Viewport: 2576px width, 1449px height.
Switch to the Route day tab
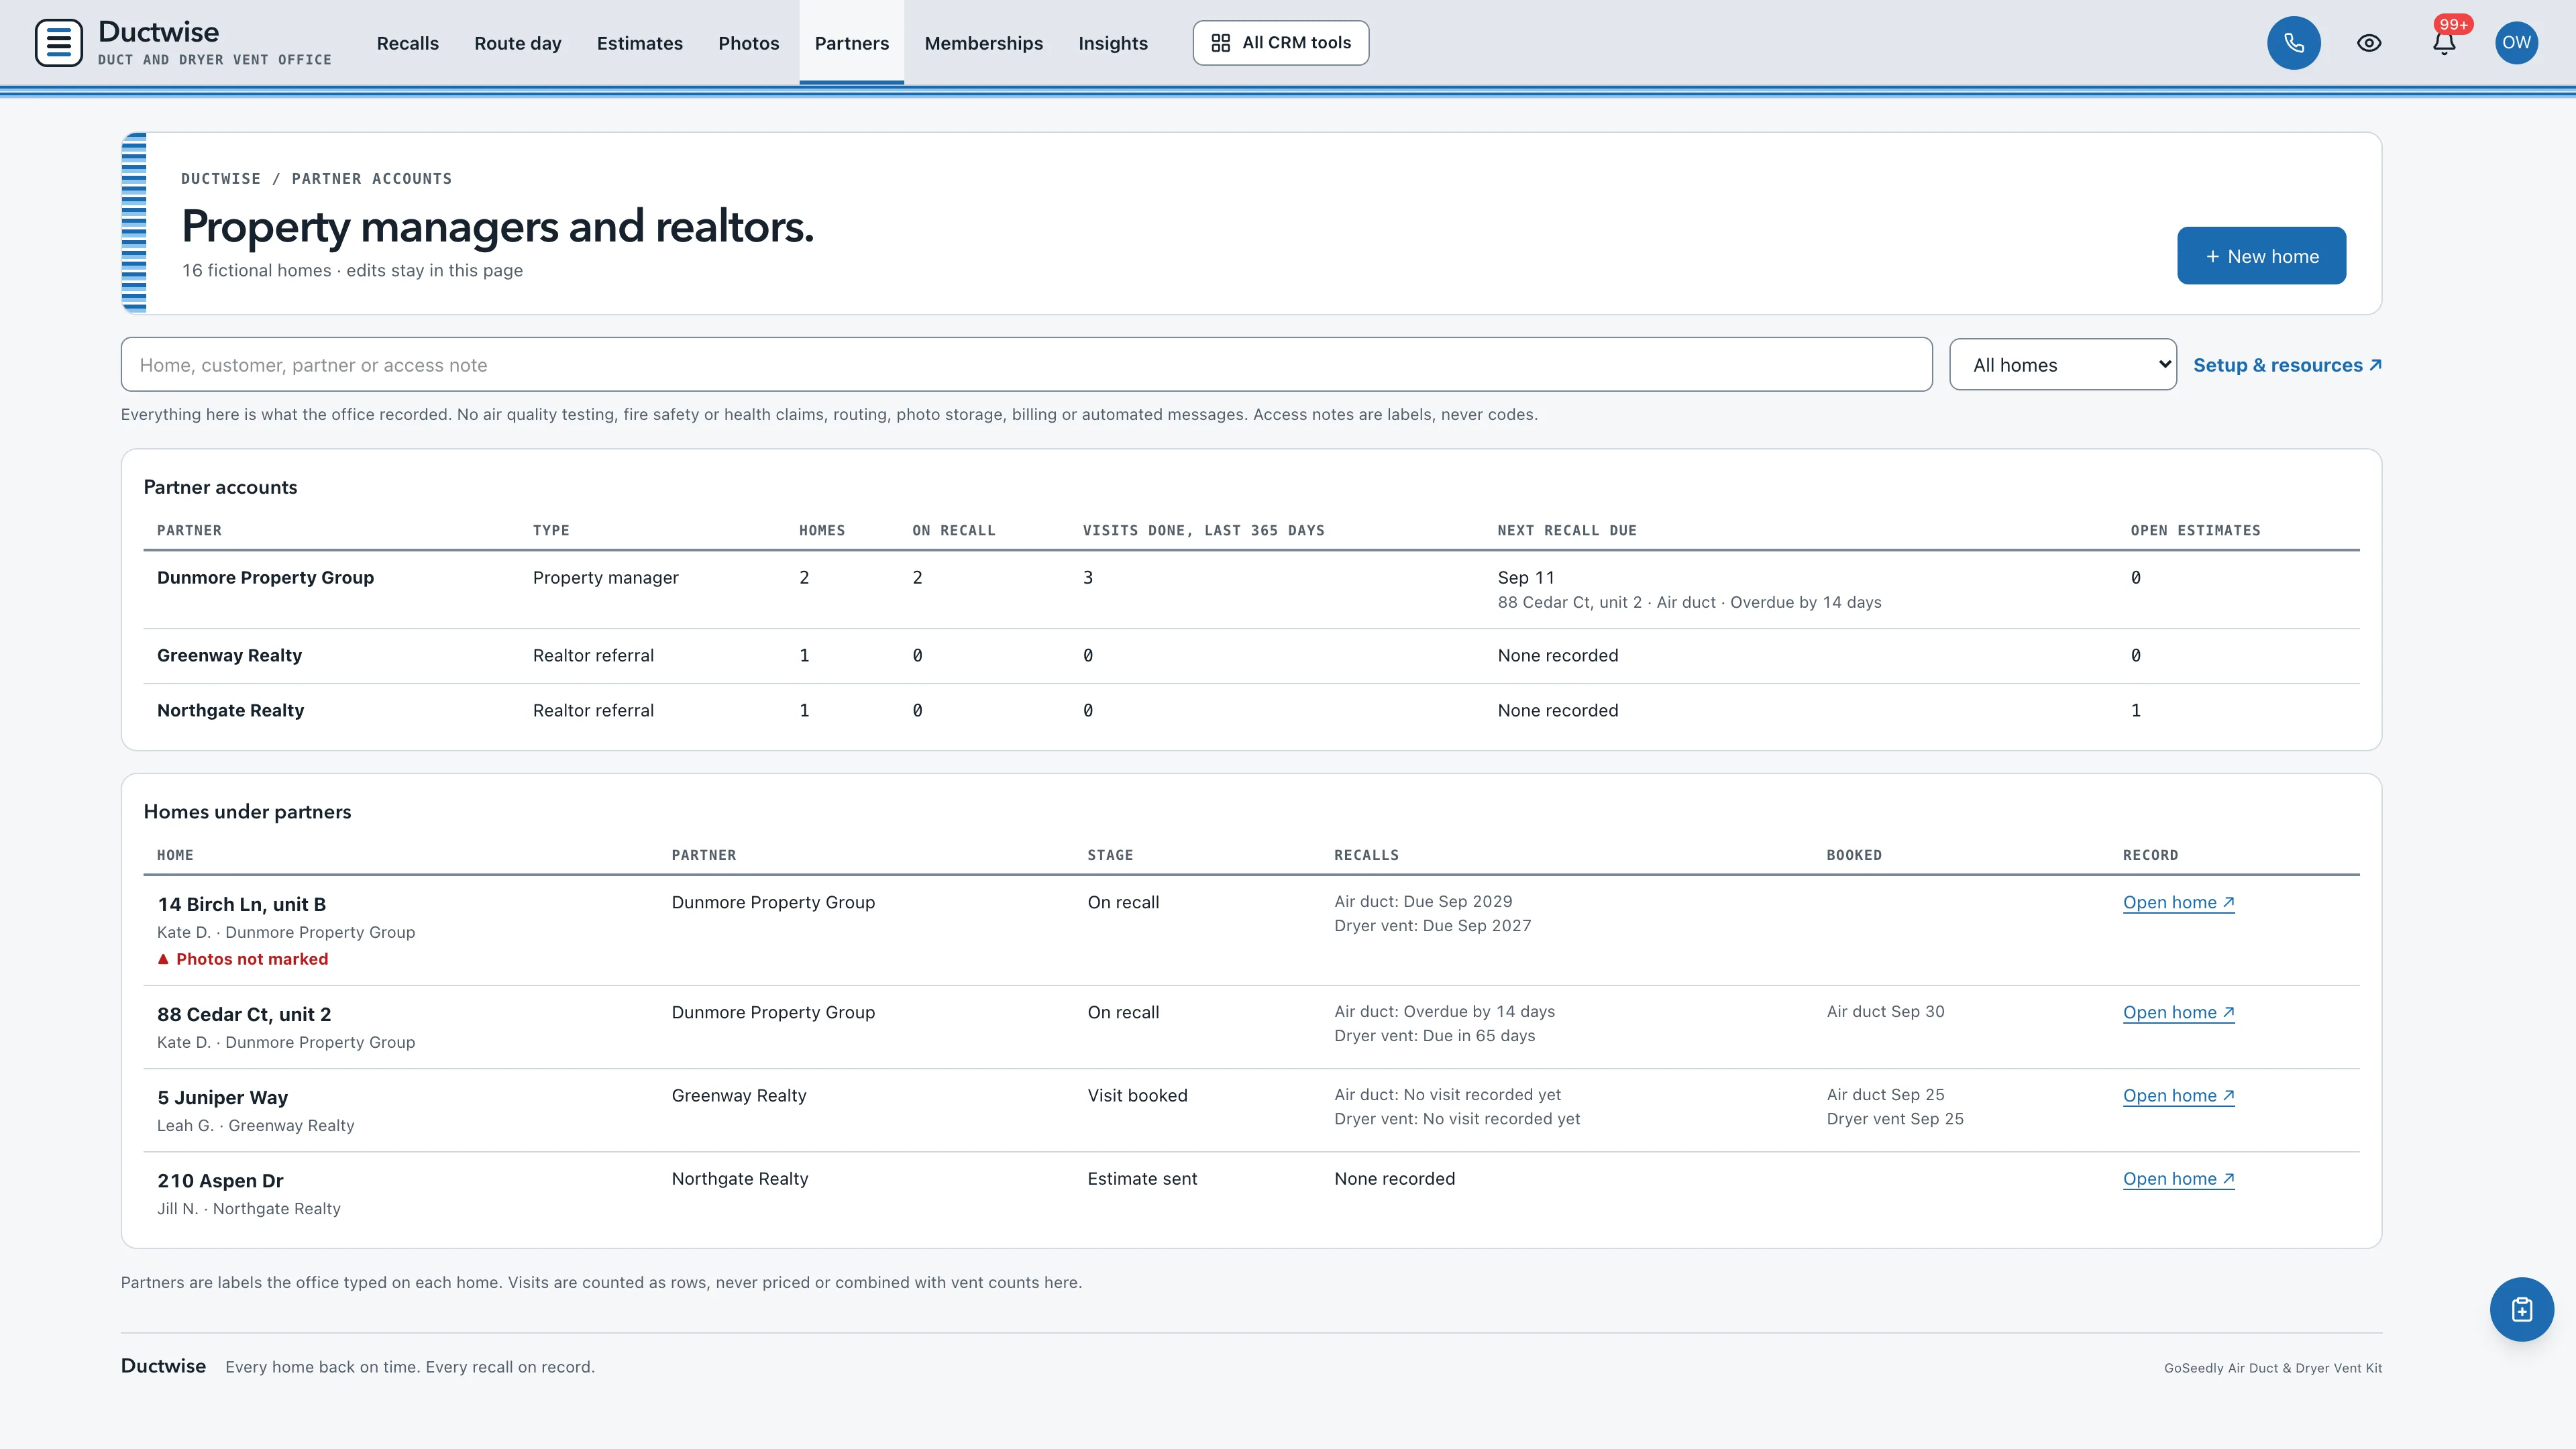pos(518,43)
